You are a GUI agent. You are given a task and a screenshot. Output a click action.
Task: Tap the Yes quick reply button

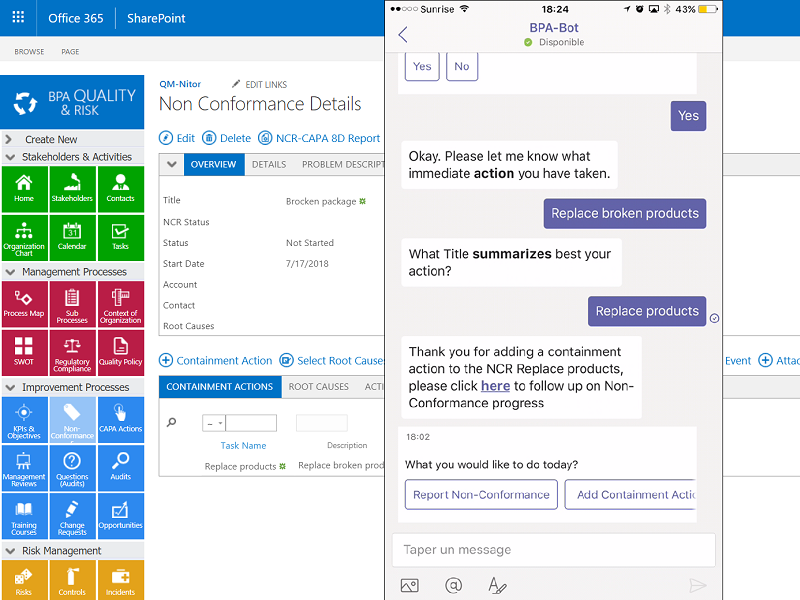[422, 66]
